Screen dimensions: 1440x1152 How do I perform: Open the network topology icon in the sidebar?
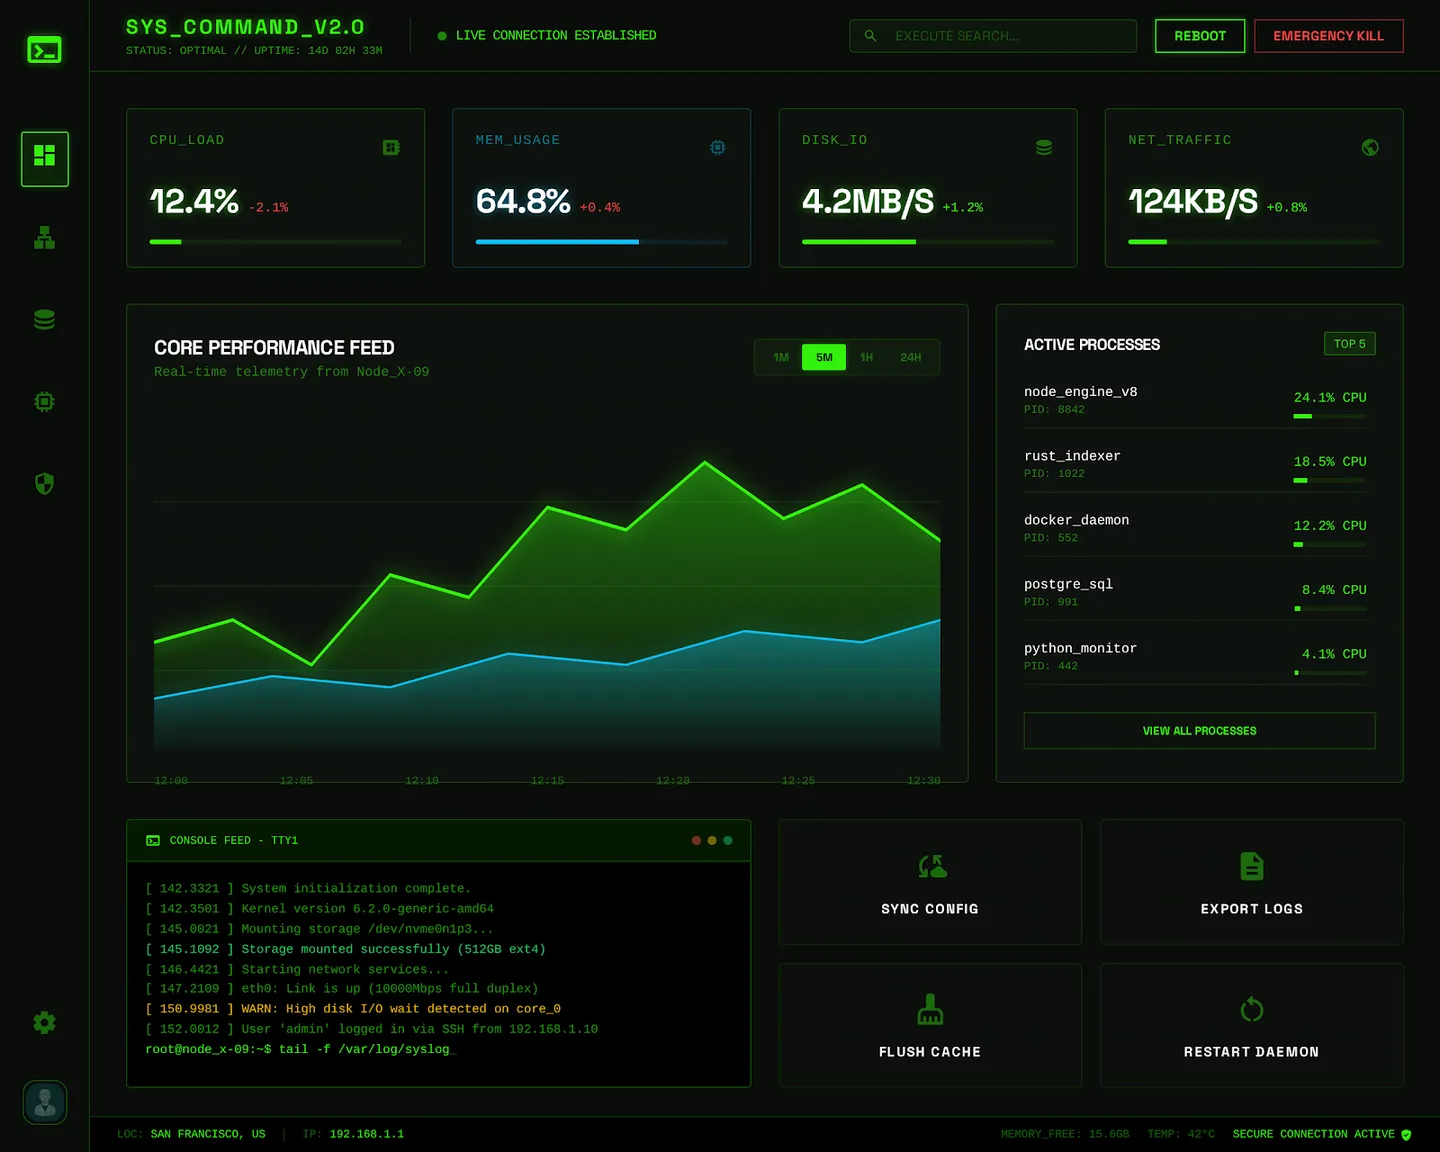45,238
